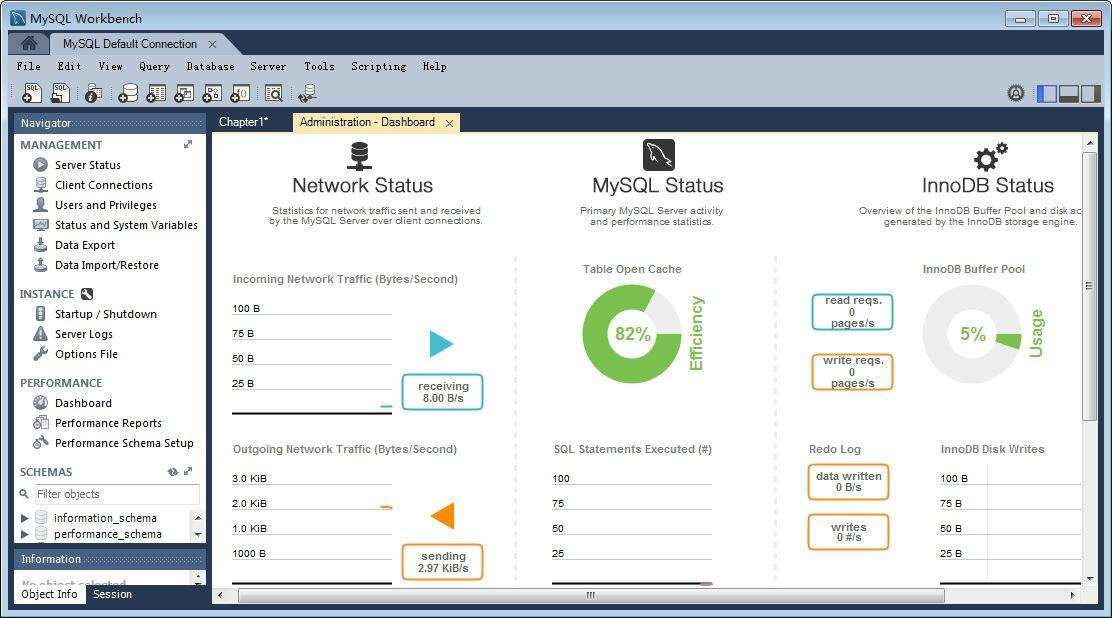Expand the SCHEMAS section to full view
1112x618 pixels.
188,471
